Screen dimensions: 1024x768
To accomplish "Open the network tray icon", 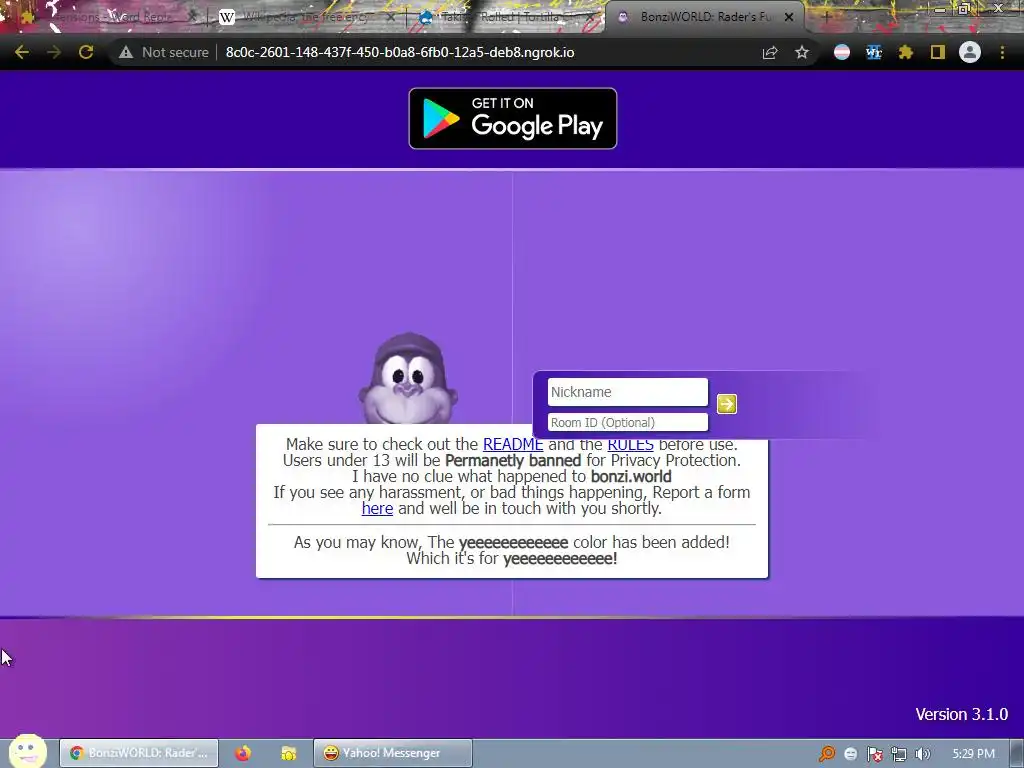I will tap(899, 754).
